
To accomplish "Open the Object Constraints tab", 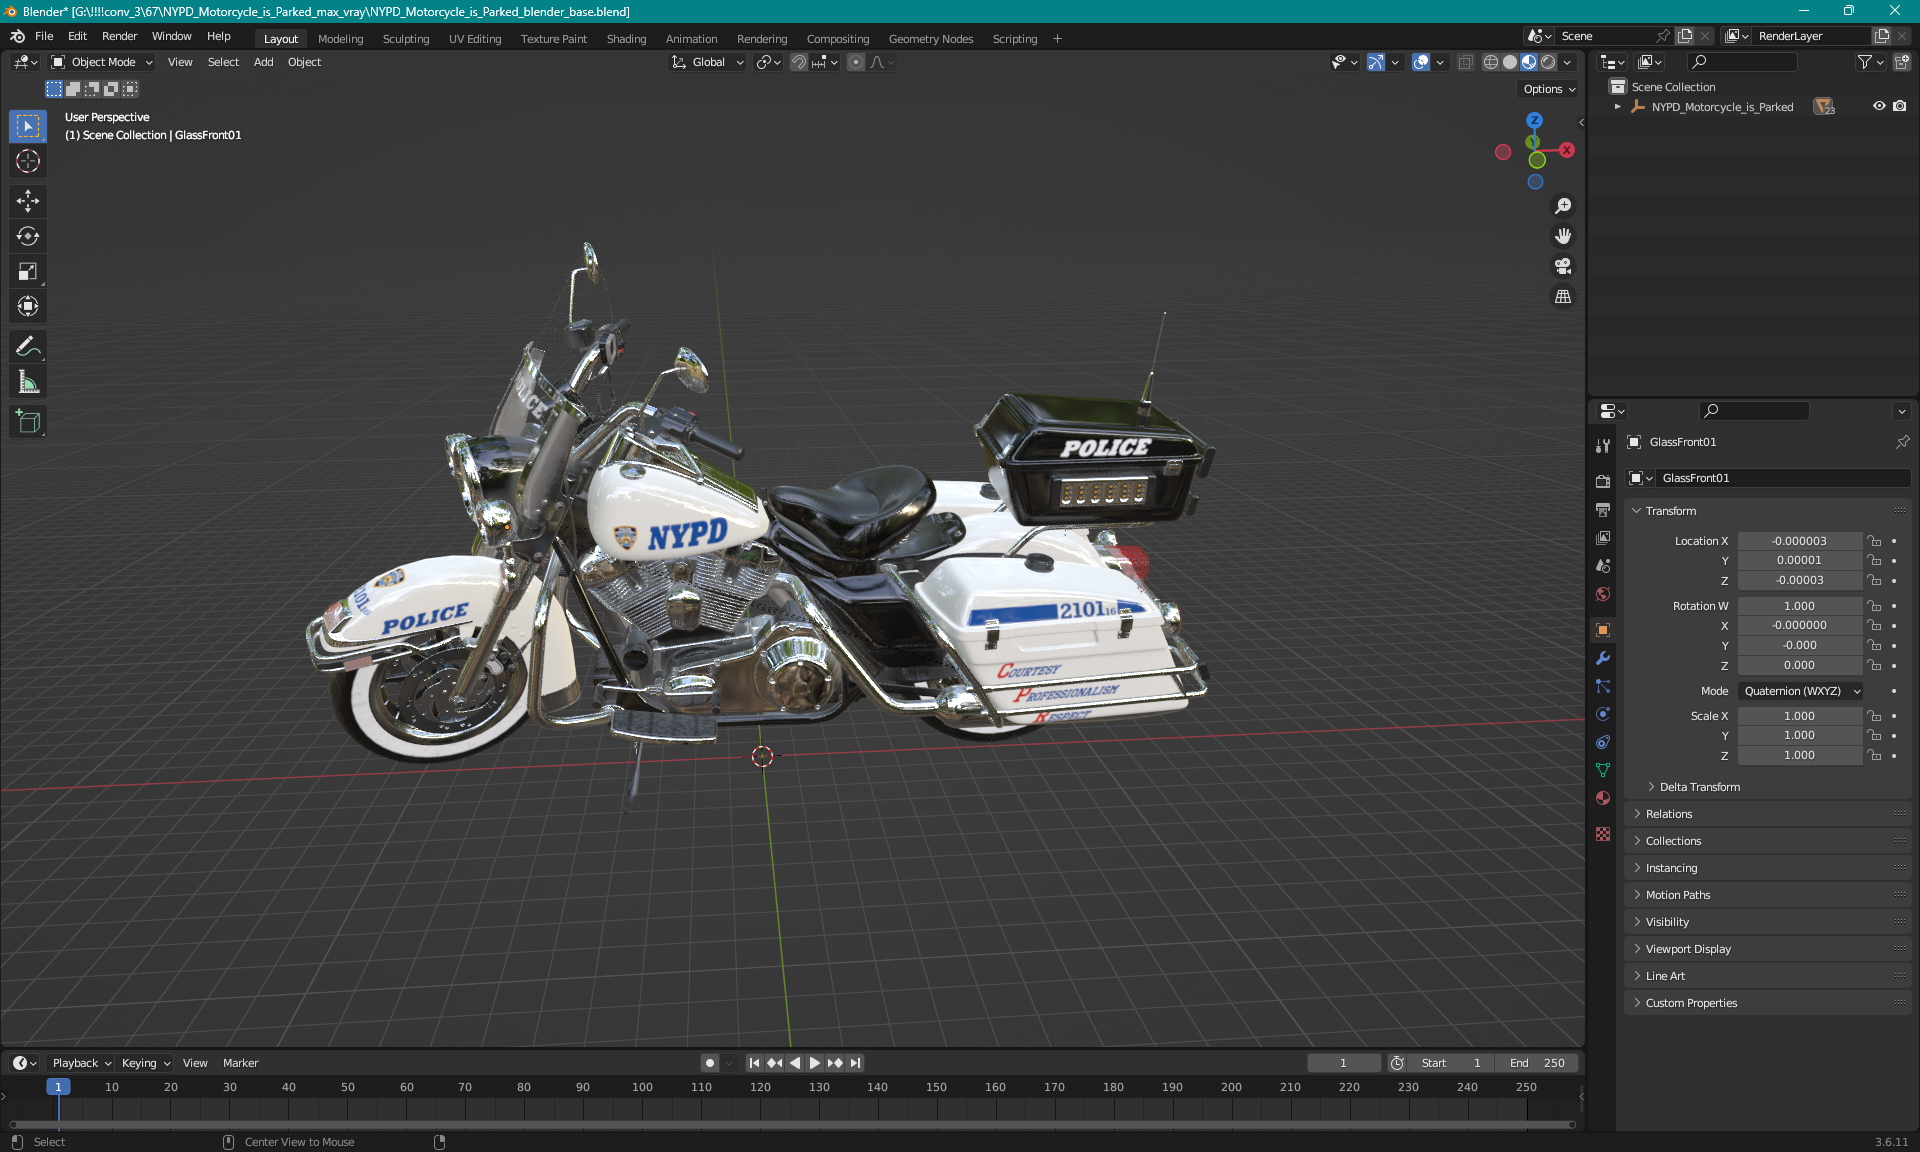I will [1603, 742].
